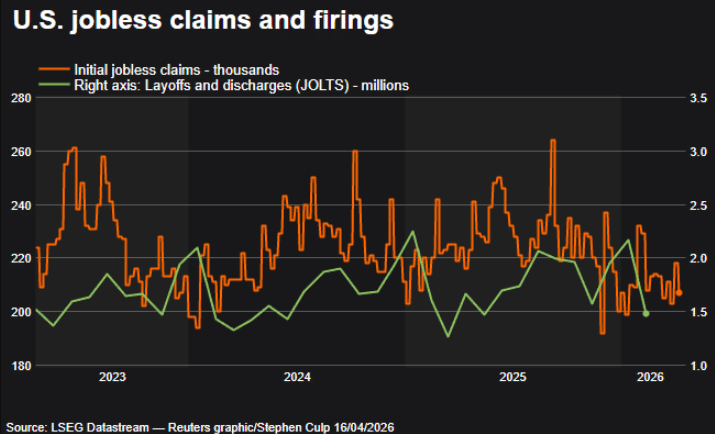Click the green legend line swatch
Screen dimensions: 715x434
pos(54,85)
